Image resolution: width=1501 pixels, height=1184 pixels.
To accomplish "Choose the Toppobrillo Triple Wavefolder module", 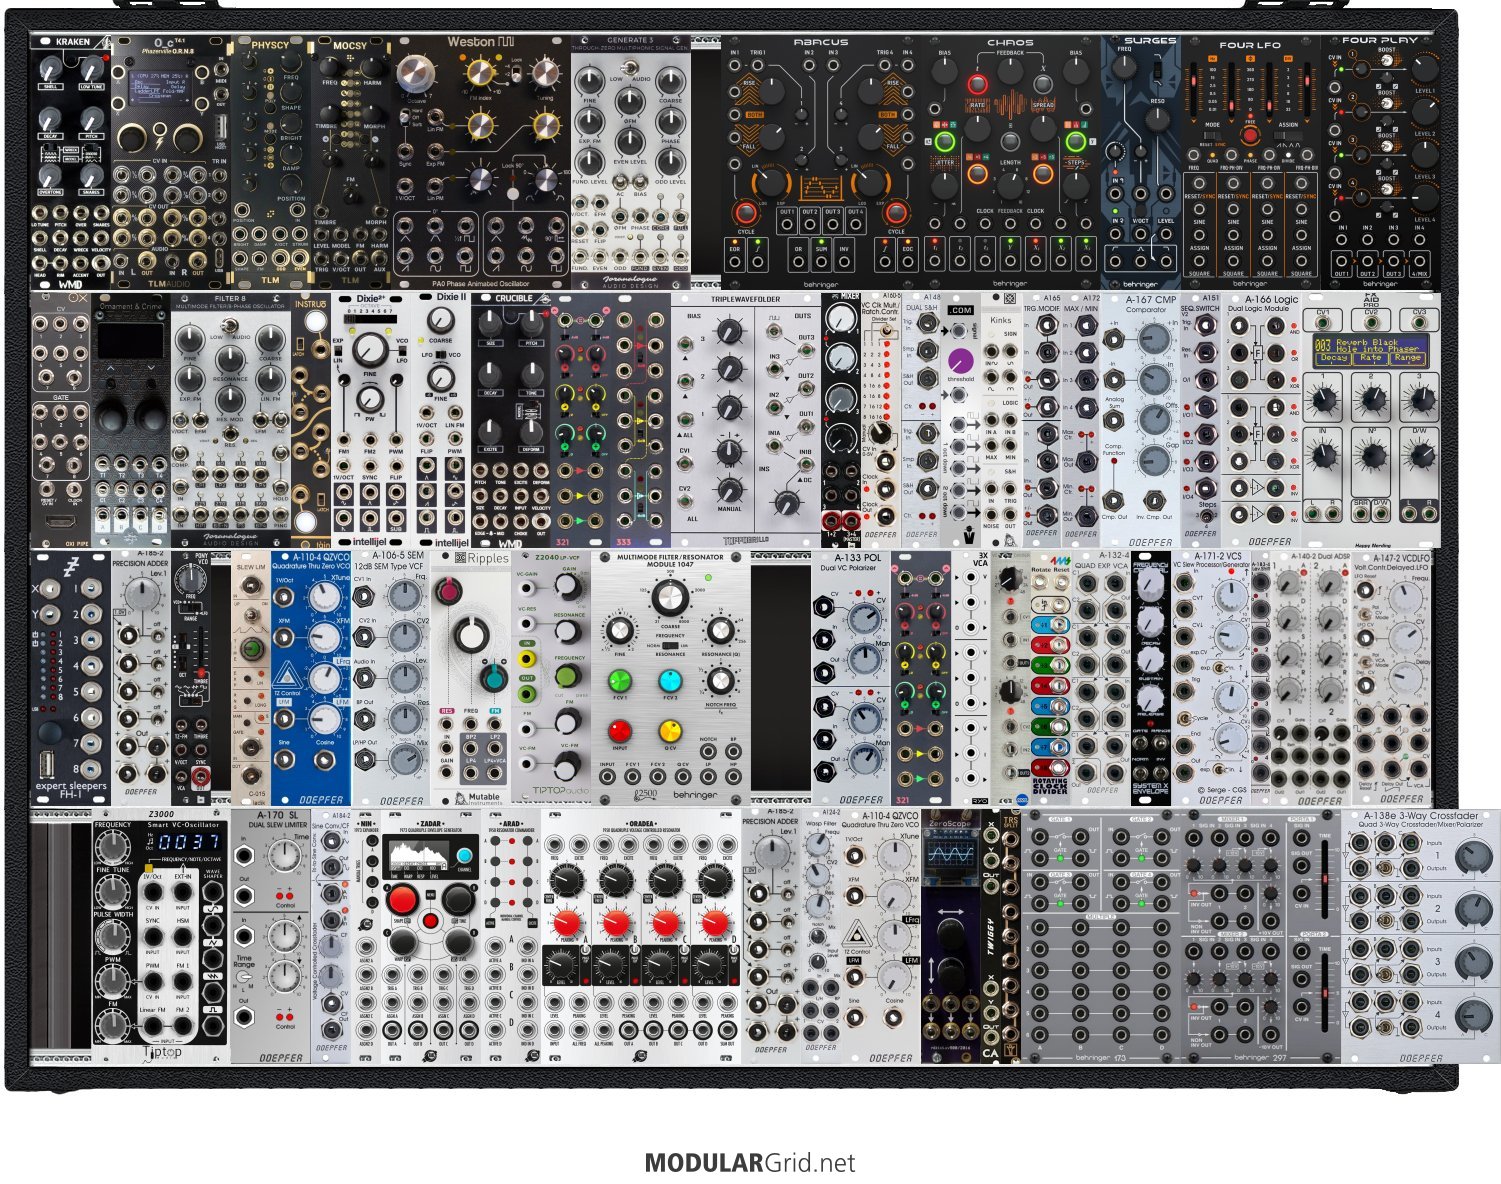I will (x=746, y=419).
